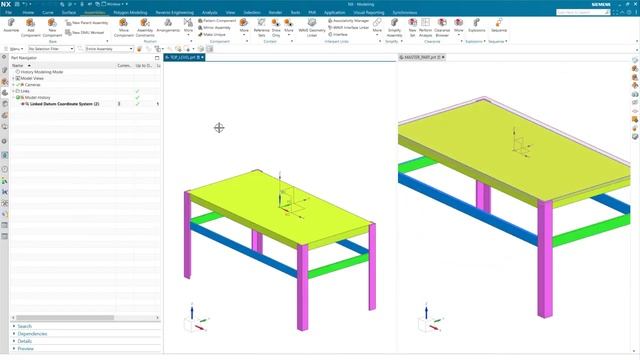Switch to the Reverse Engineering tab
The width and height of the screenshot is (640, 360).
[175, 13]
